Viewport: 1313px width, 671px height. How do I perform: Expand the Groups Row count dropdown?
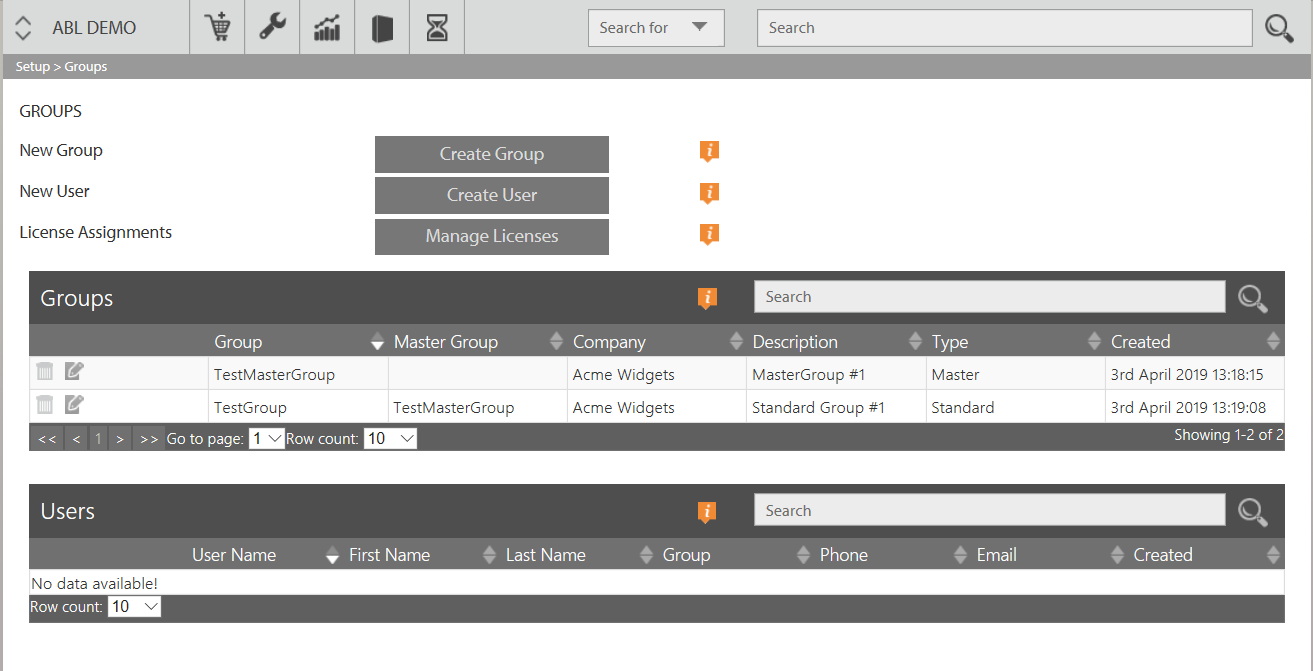(x=390, y=438)
